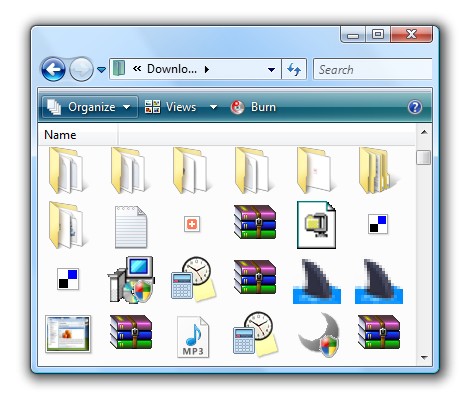Close the window with the red X
464x405 pixels.
[x=412, y=34]
